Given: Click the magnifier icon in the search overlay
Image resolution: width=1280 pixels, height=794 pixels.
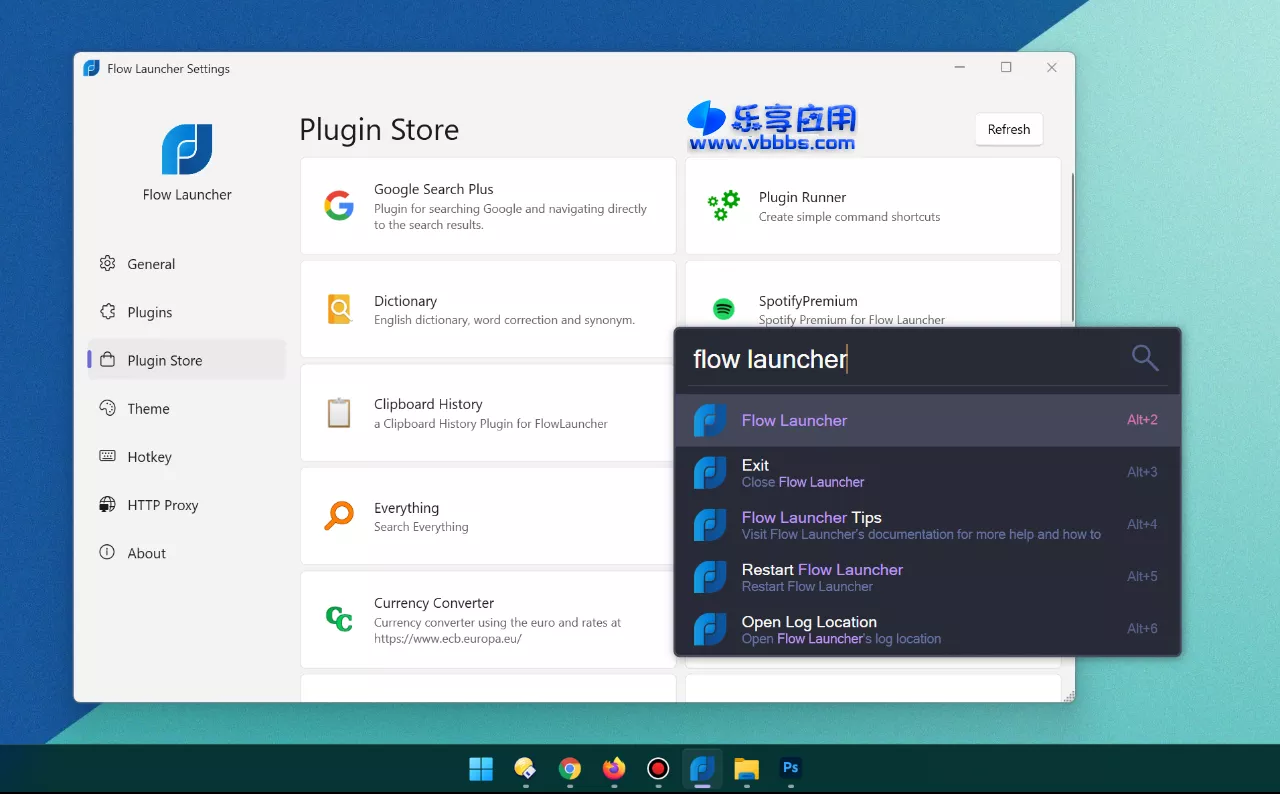Looking at the screenshot, I should [x=1143, y=357].
